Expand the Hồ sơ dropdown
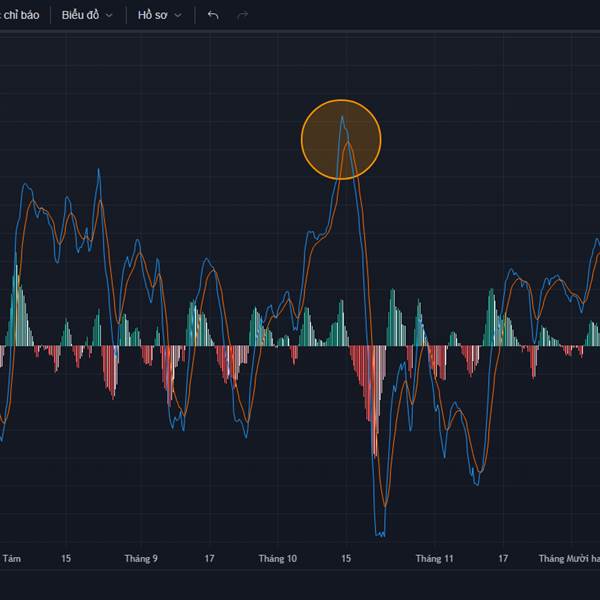 (160, 15)
